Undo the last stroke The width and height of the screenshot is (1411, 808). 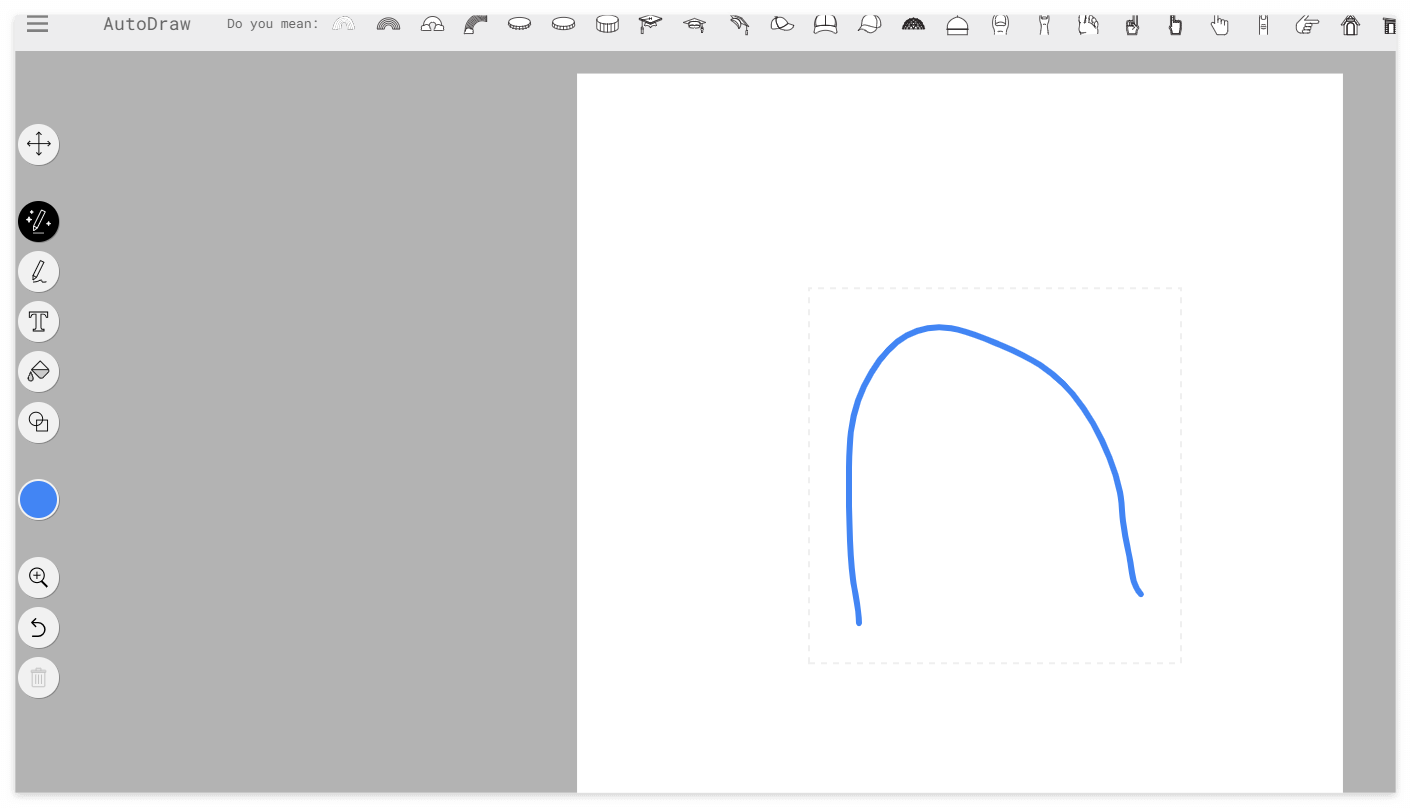[38, 627]
